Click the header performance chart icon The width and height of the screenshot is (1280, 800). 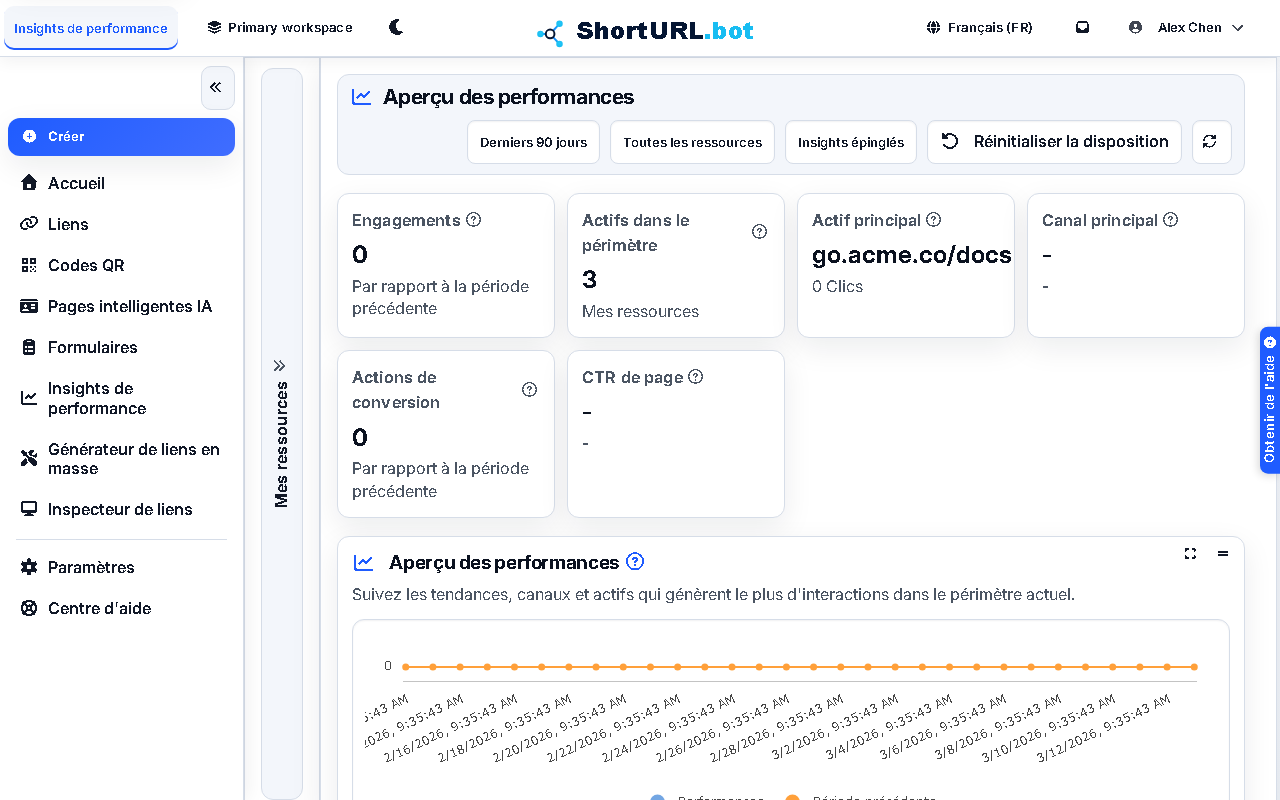362,97
